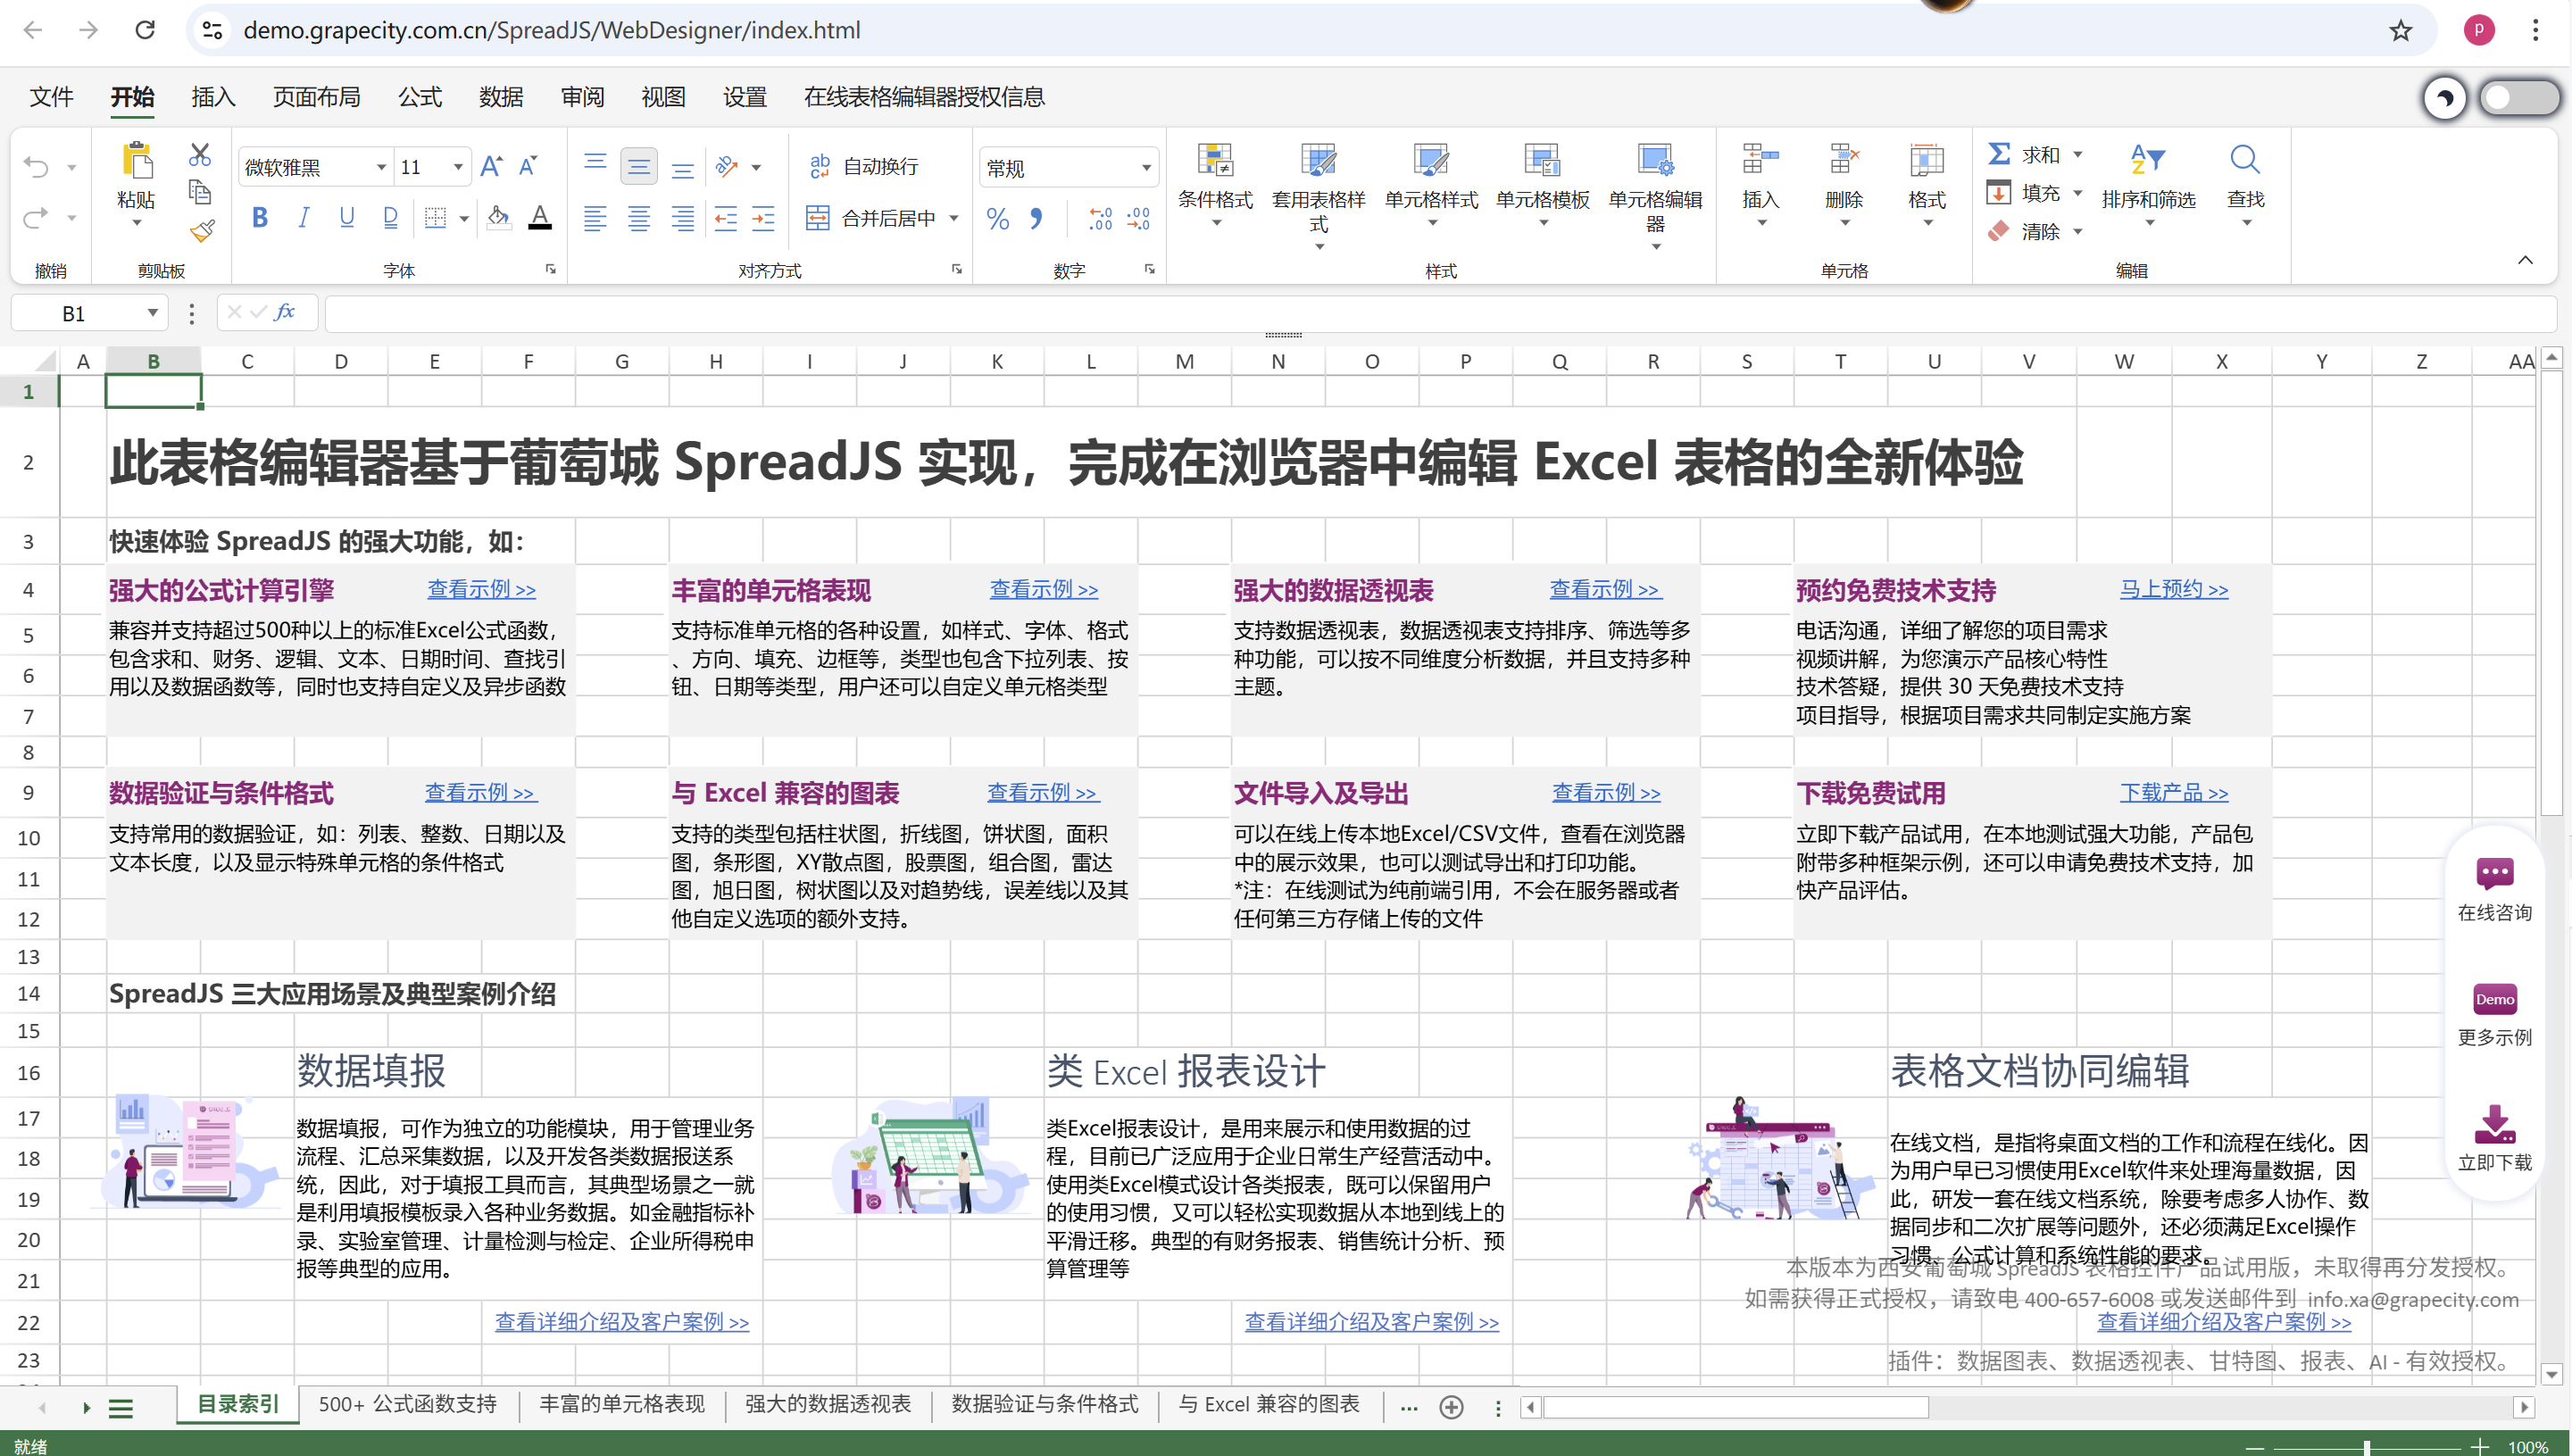This screenshot has height=1456, width=2572.
Task: Select the Format Painter brush icon
Action: [x=202, y=231]
